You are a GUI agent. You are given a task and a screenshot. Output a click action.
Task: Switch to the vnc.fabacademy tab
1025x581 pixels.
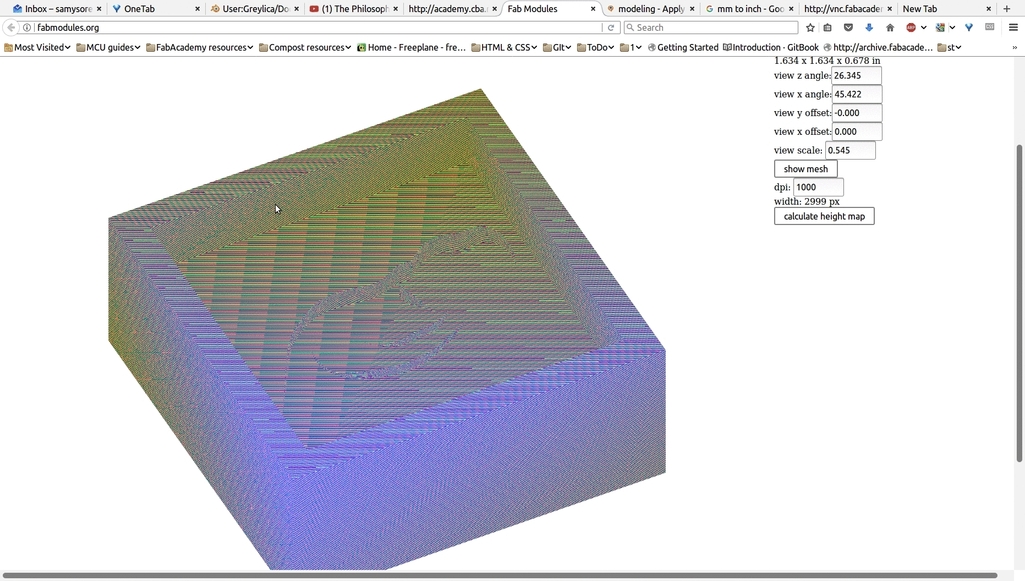pos(847,8)
